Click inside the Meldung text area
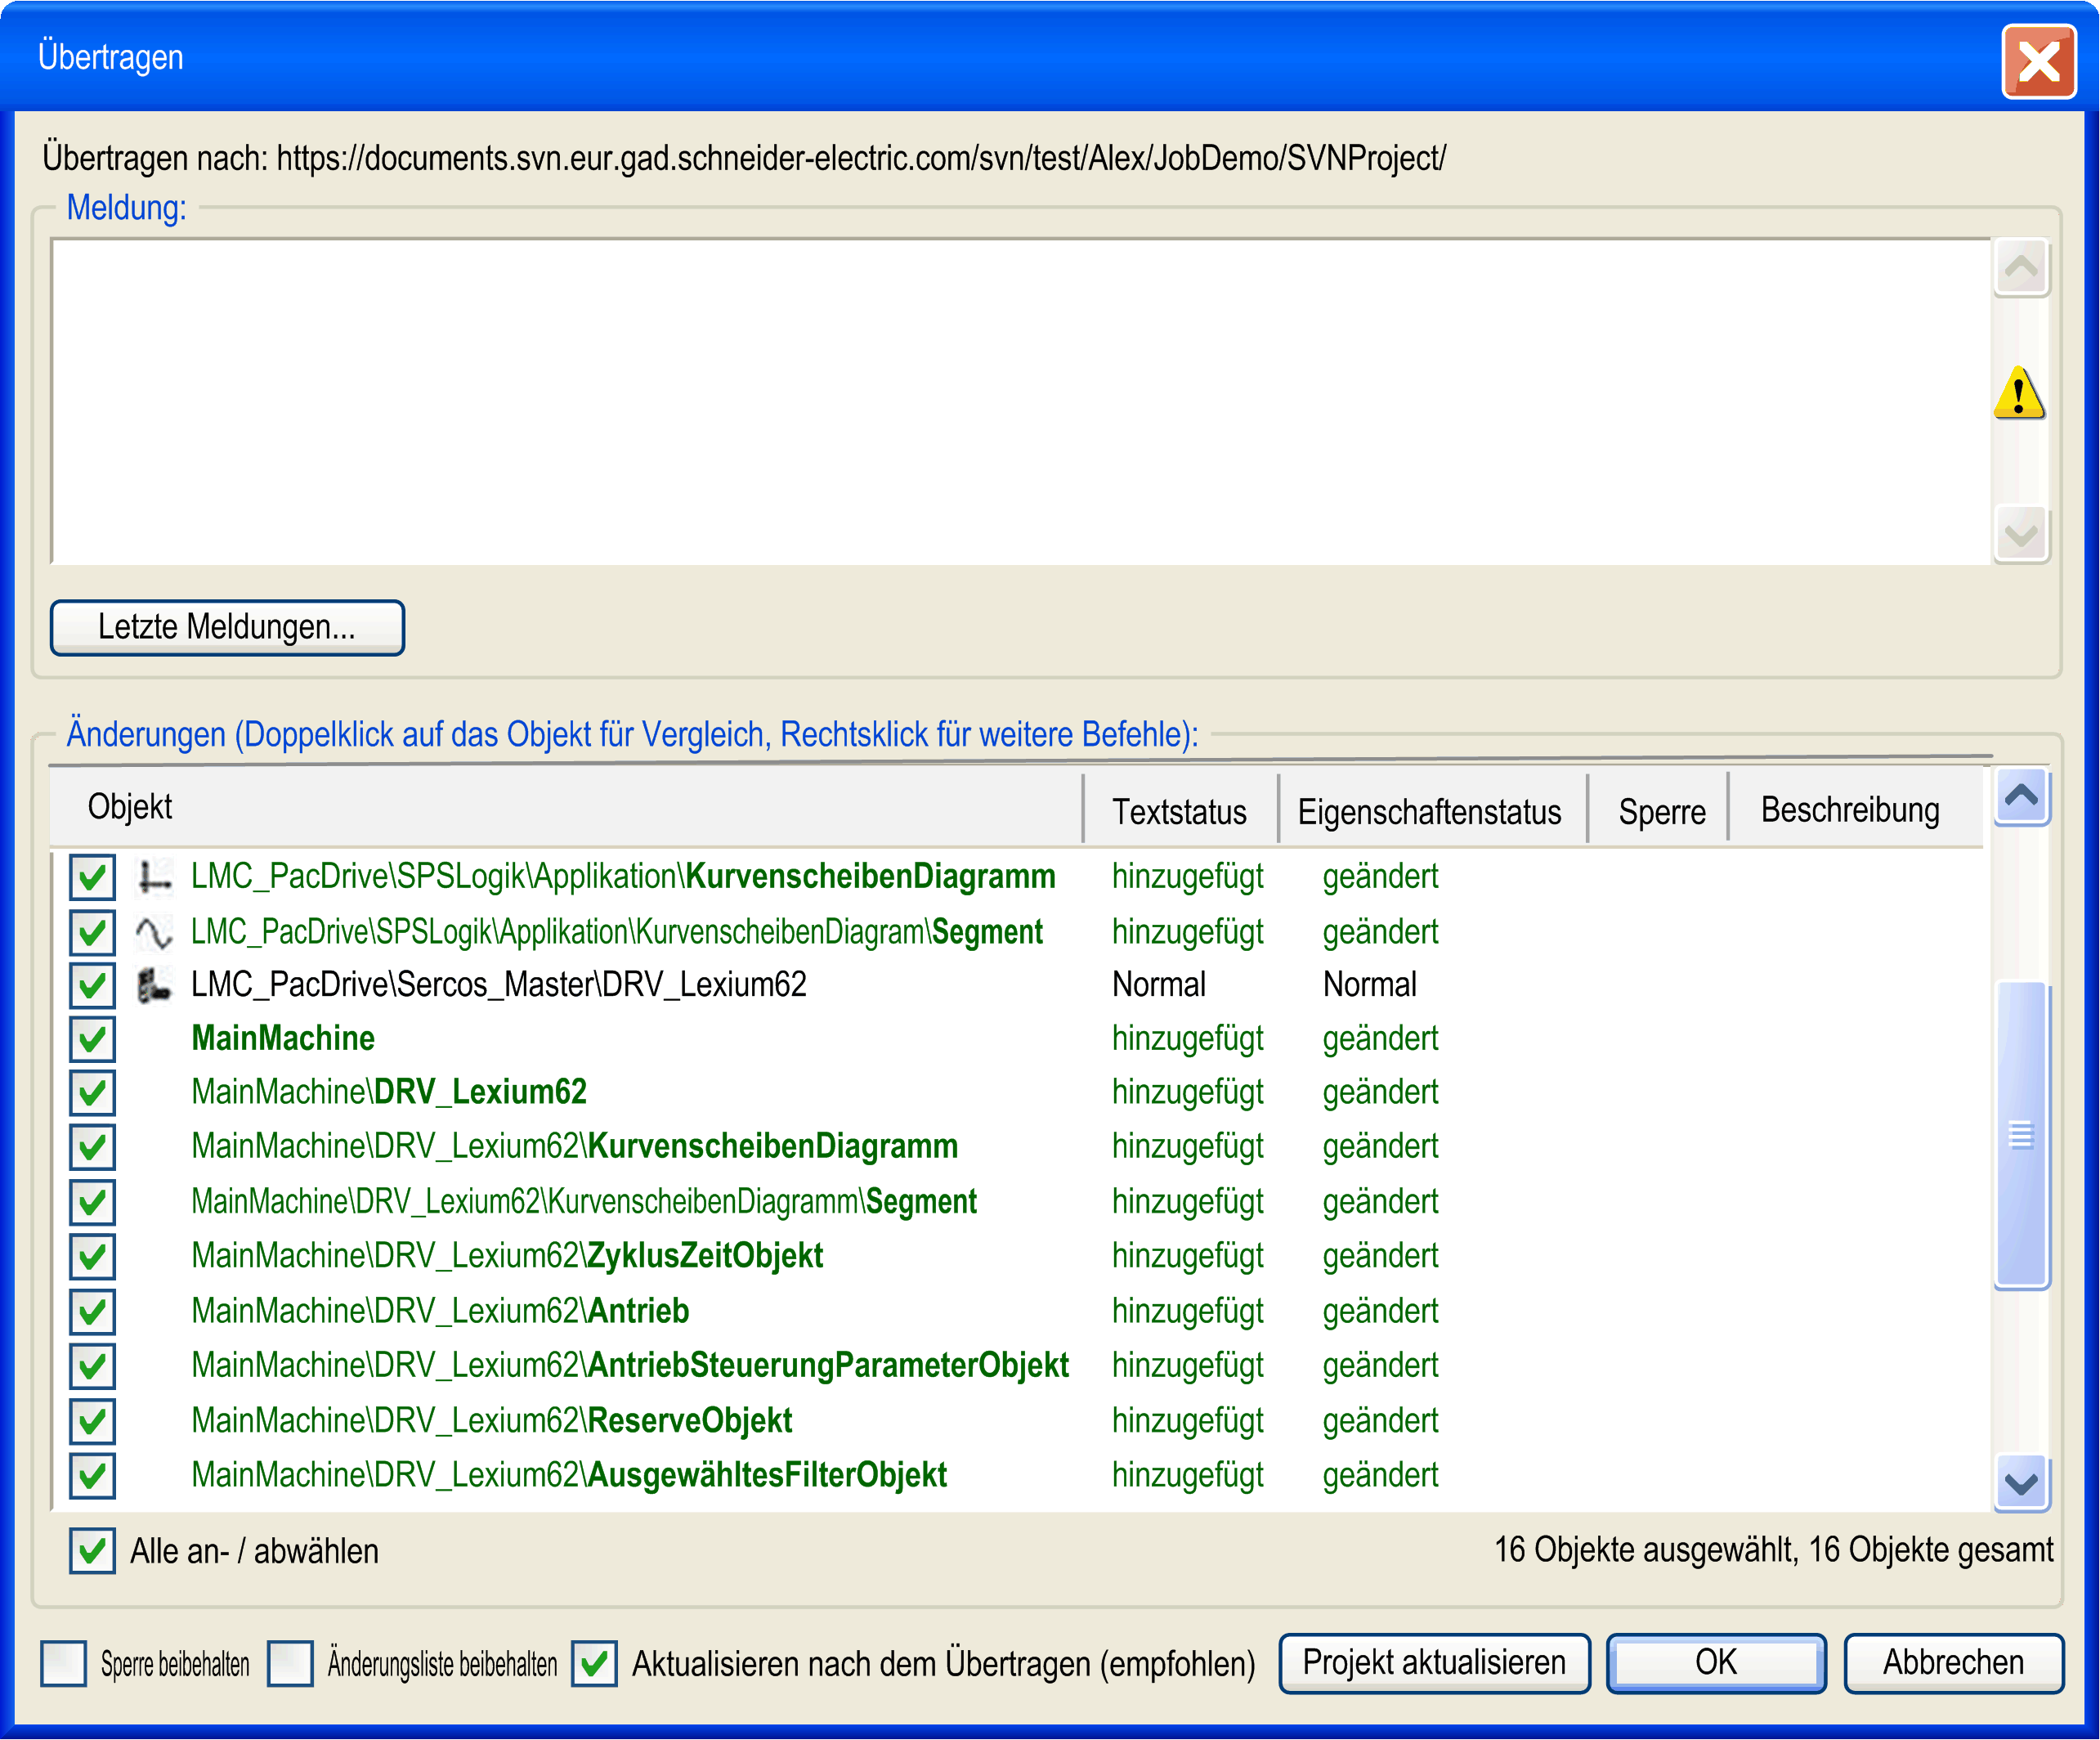 tap(1020, 401)
